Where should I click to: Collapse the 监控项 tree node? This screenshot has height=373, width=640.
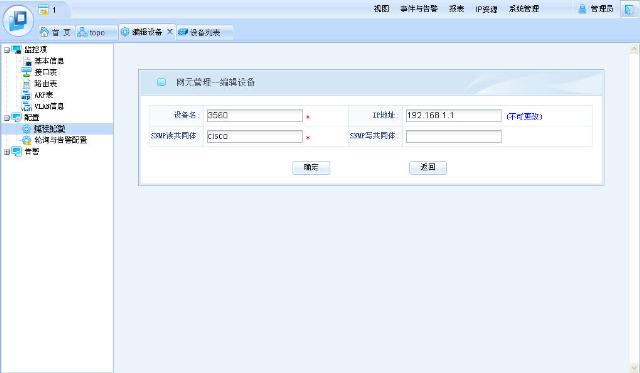7,50
